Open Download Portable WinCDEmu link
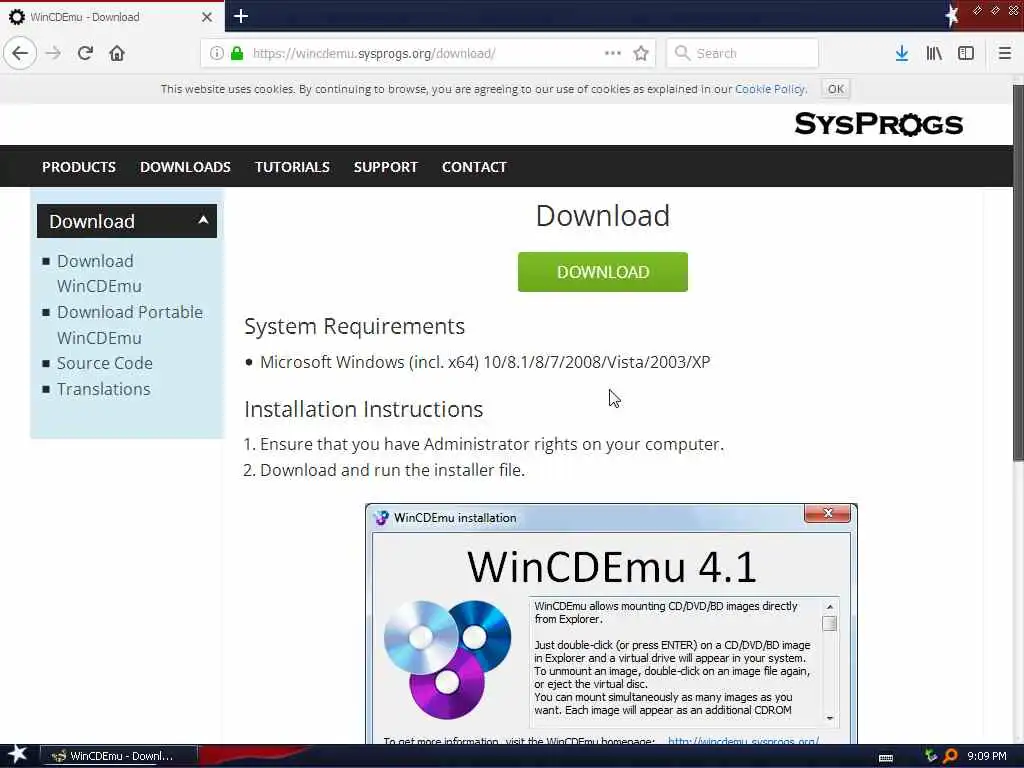The height and width of the screenshot is (768, 1024). pyautogui.click(x=129, y=325)
